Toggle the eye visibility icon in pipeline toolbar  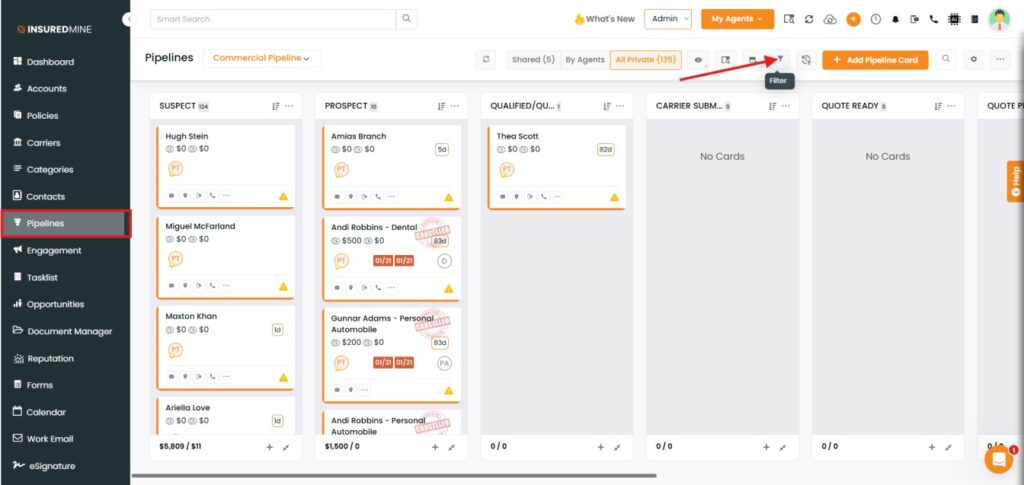coord(697,60)
